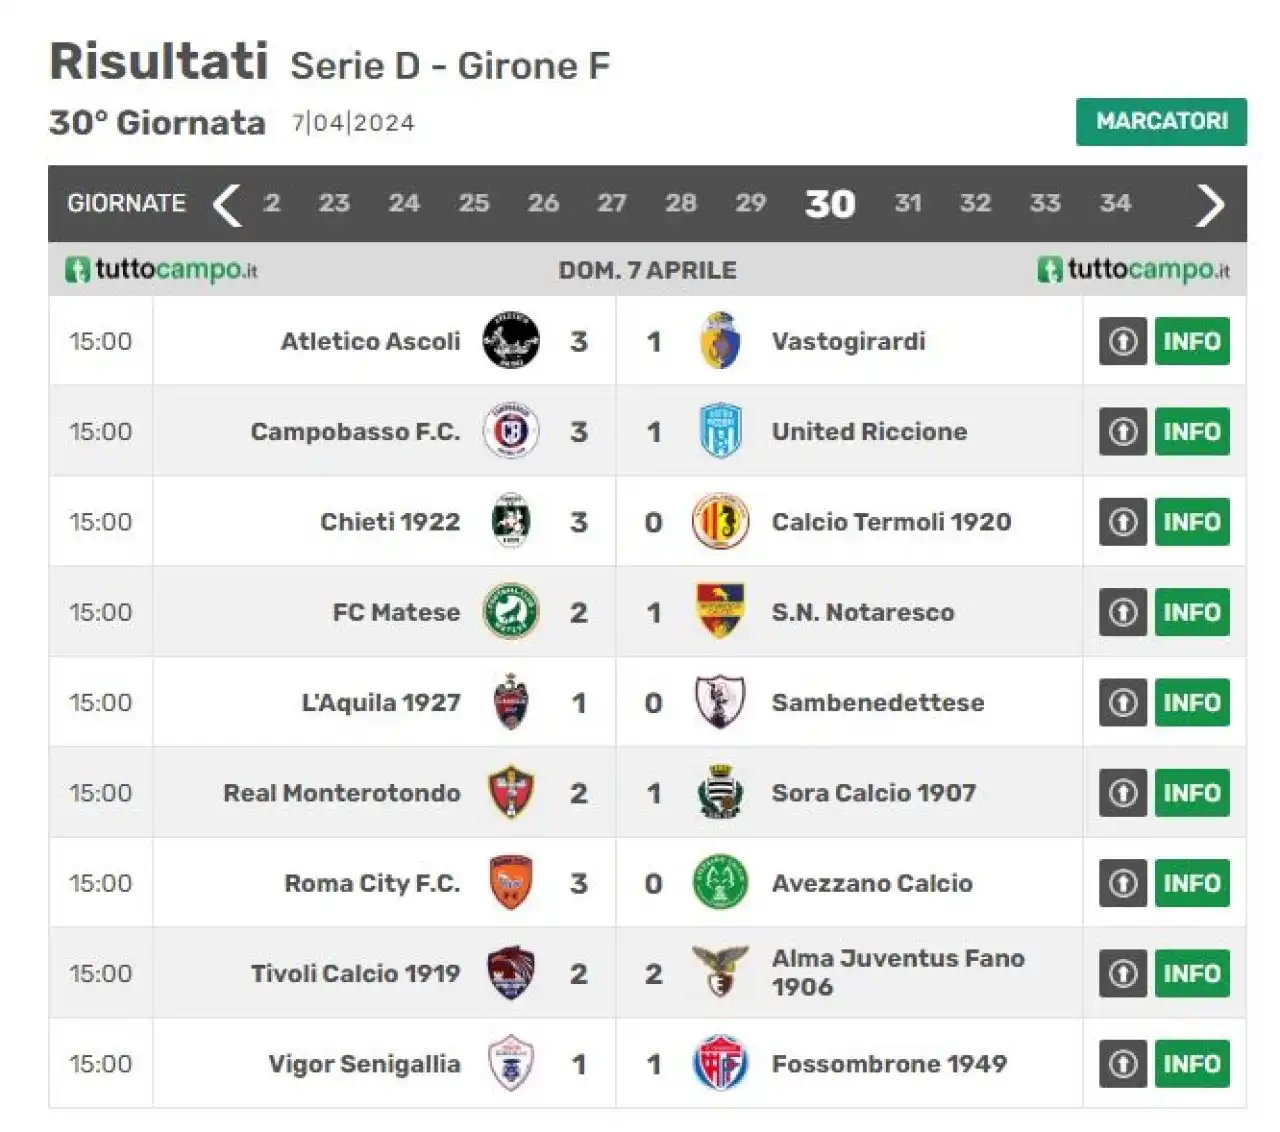Click the circular arrow icon in Vigor Senigallia row
This screenshot has height=1132, width=1280.
1123,1063
